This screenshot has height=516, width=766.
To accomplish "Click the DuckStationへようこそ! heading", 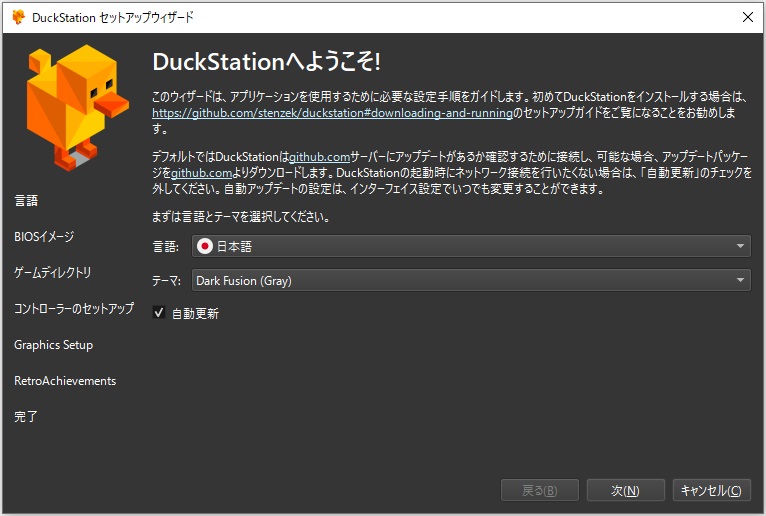I will tap(267, 62).
